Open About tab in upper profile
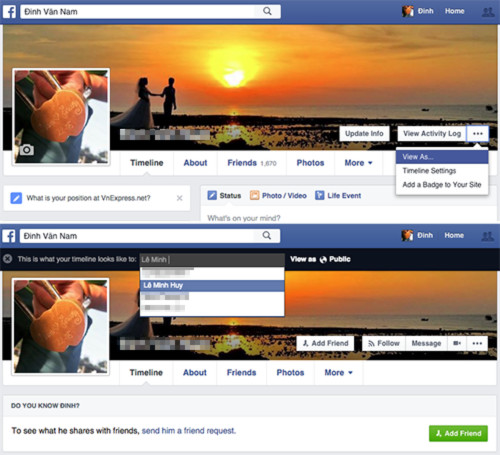500x455 pixels. click(195, 163)
